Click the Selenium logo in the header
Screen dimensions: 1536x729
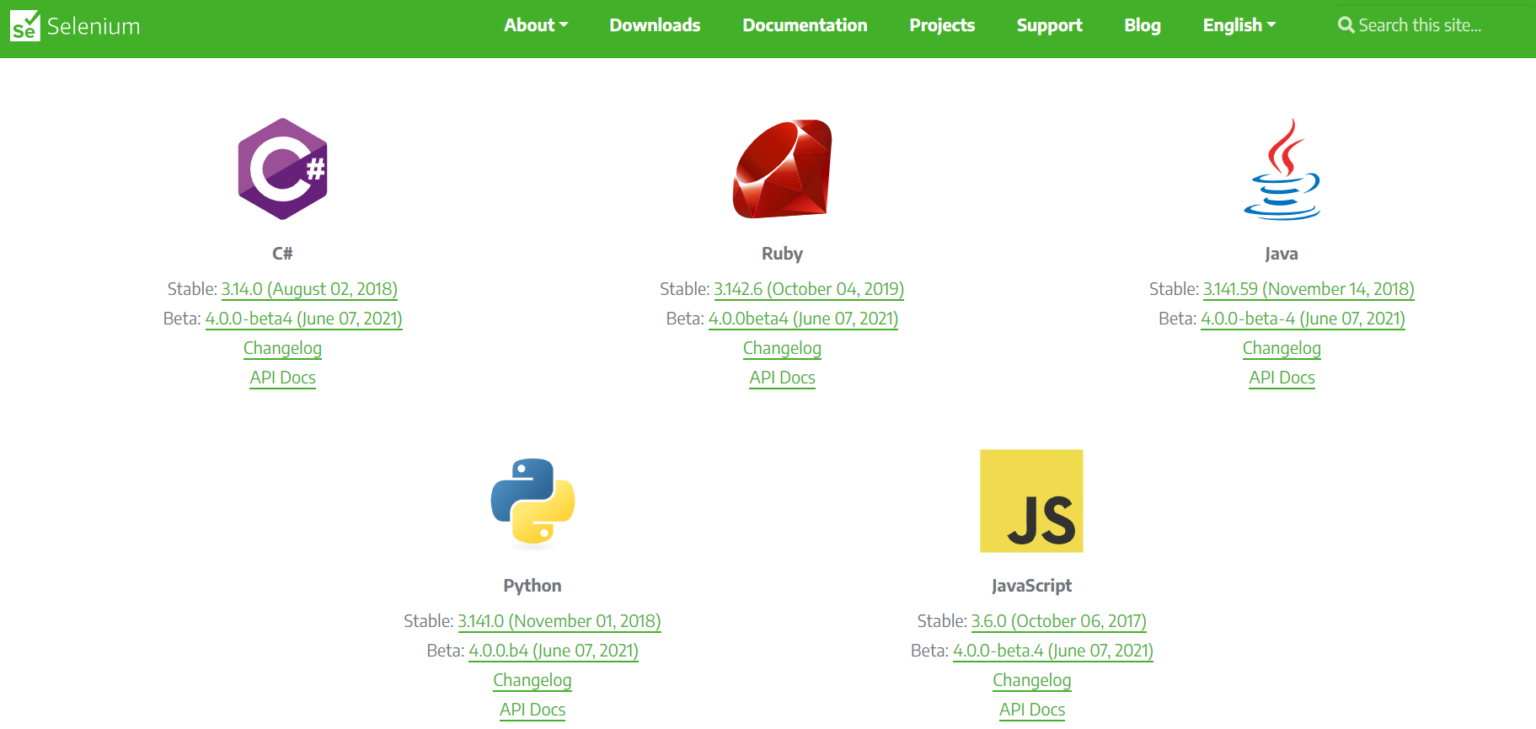pos(75,26)
